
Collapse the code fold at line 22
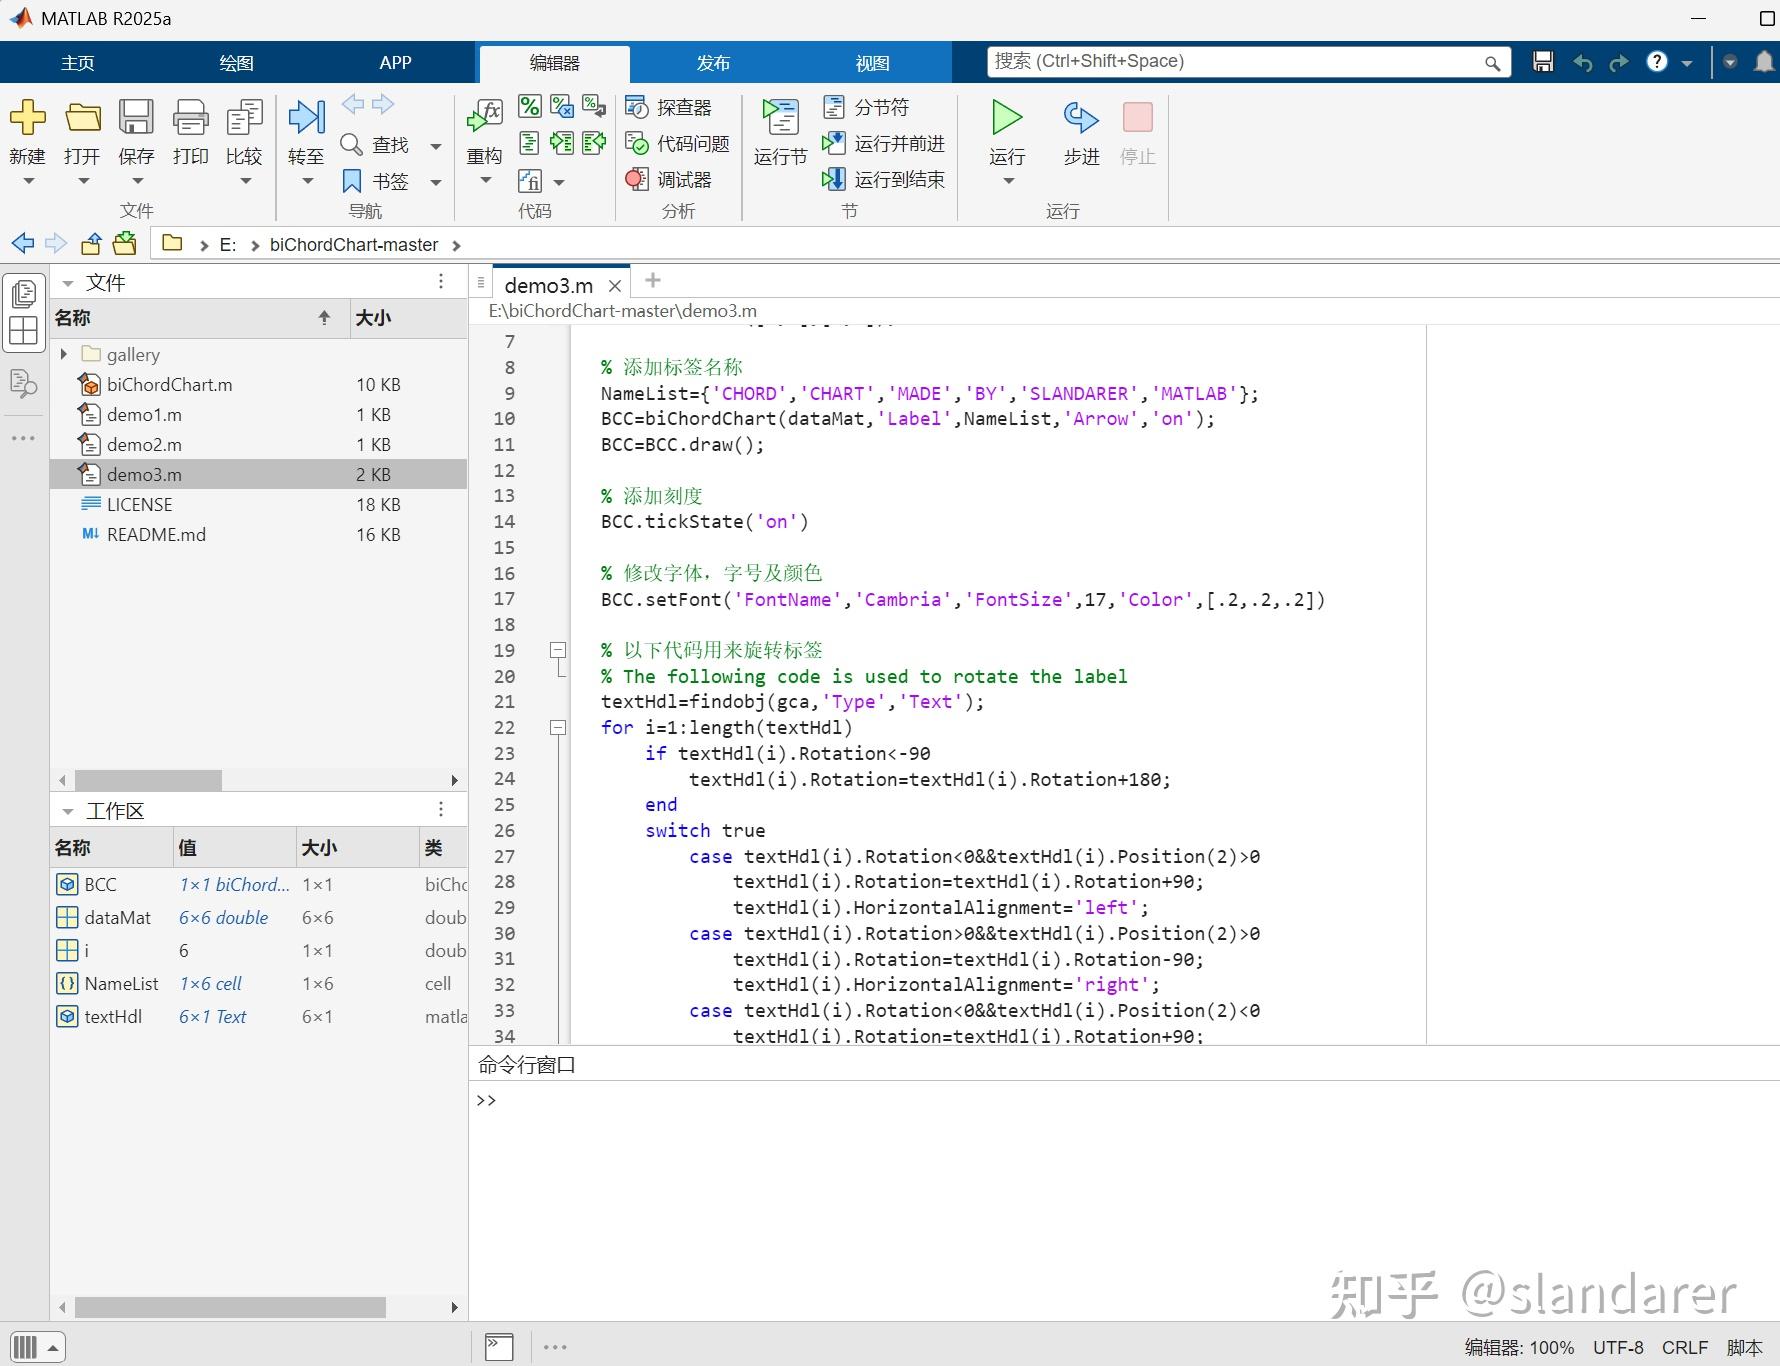coord(558,728)
